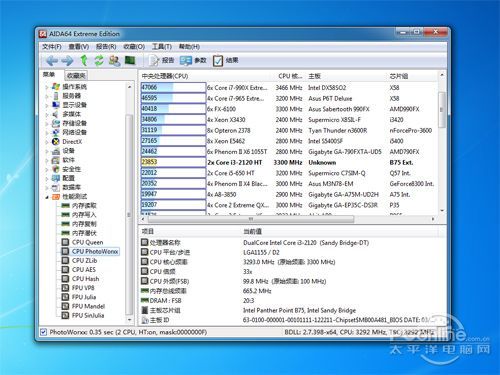The width and height of the screenshot is (500, 375).
Task: Open the 报告(R) menu
Action: coord(106,47)
